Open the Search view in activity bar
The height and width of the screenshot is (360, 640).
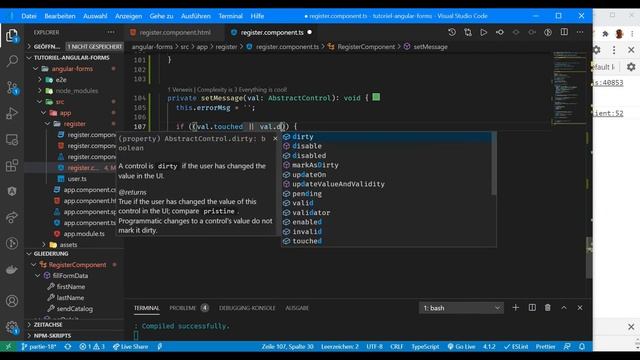(12, 61)
